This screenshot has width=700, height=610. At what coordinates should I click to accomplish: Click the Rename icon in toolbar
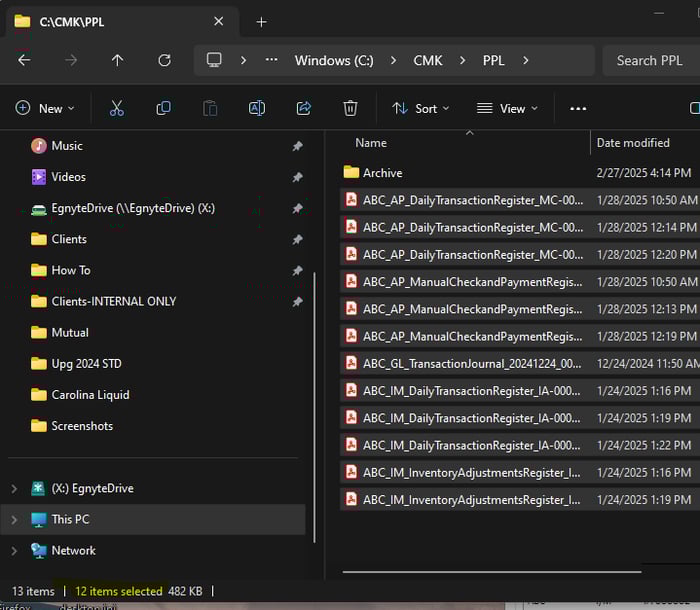click(x=257, y=108)
